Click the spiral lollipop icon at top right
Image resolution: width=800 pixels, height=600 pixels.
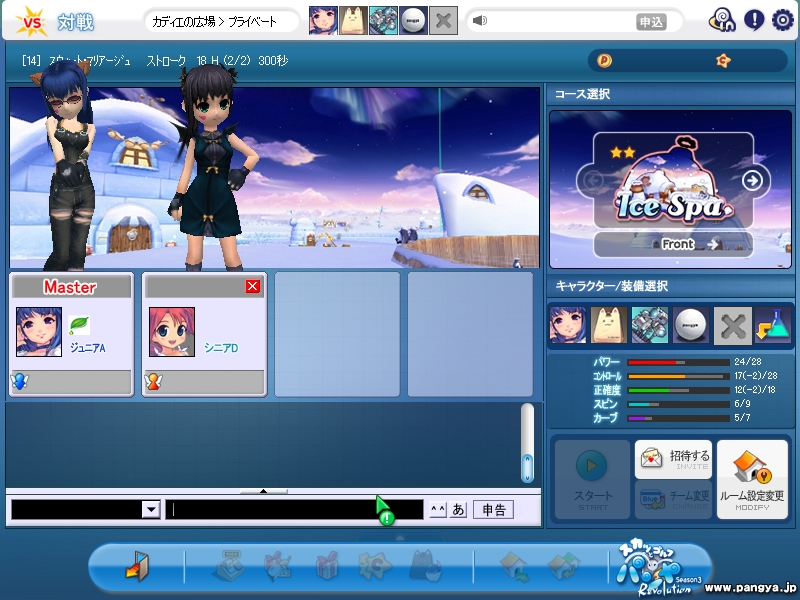coord(722,20)
